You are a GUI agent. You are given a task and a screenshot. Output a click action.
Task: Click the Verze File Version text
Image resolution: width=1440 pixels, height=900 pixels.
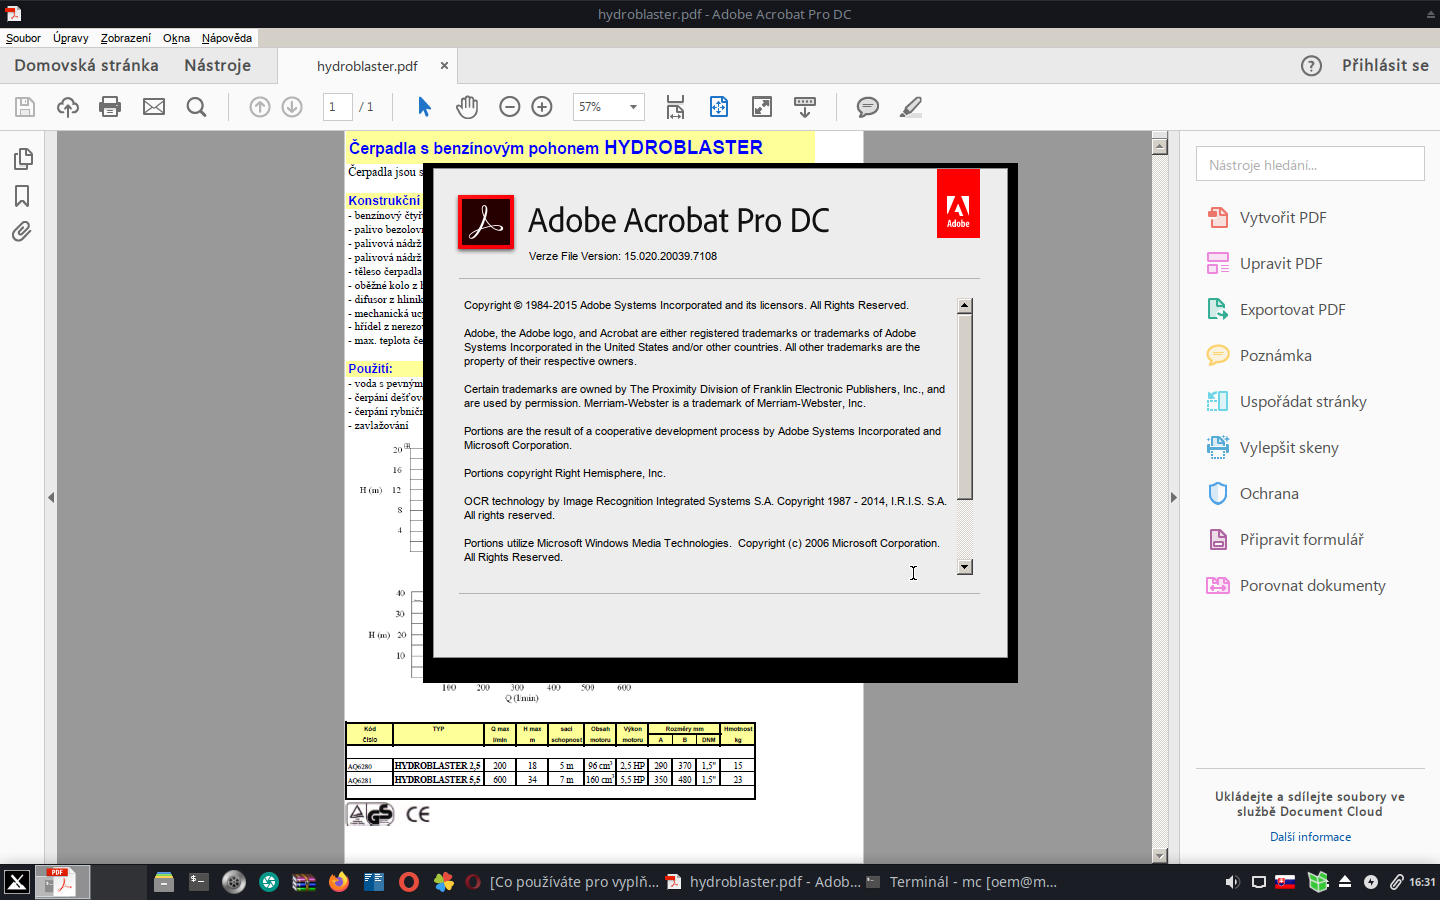[x=623, y=256]
